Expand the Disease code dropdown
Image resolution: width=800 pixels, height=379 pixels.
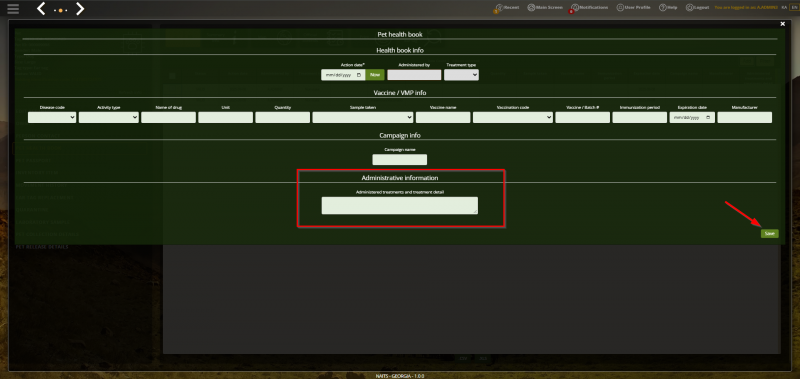pyautogui.click(x=52, y=117)
